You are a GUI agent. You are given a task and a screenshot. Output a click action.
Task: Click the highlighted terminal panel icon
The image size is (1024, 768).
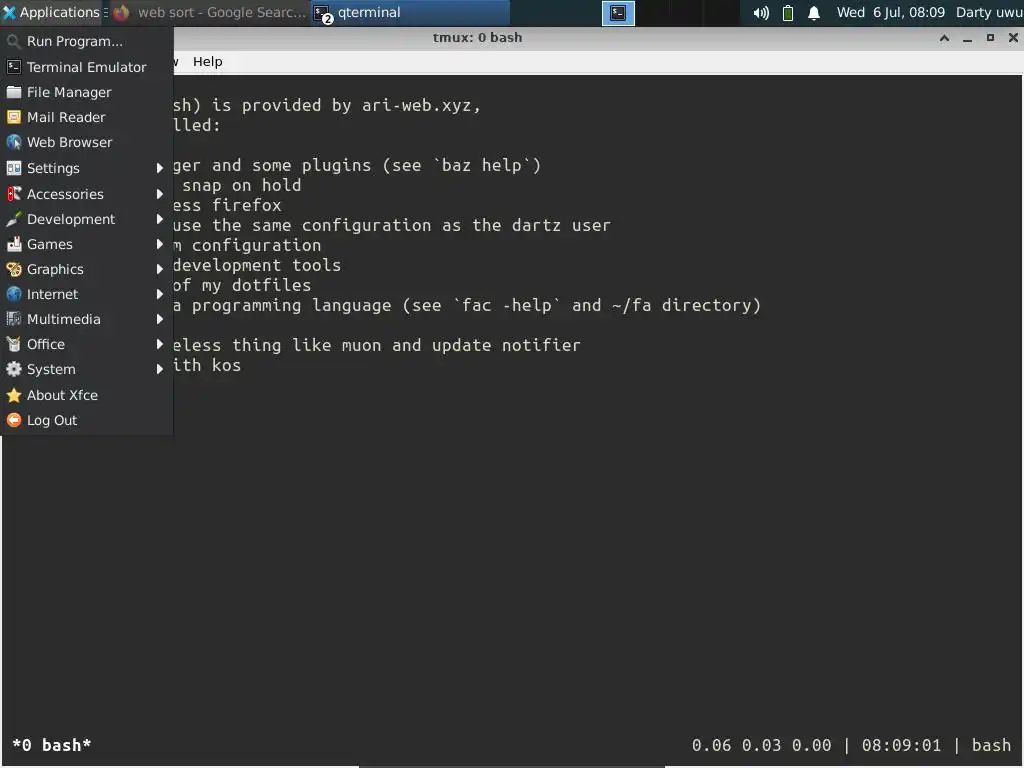618,13
